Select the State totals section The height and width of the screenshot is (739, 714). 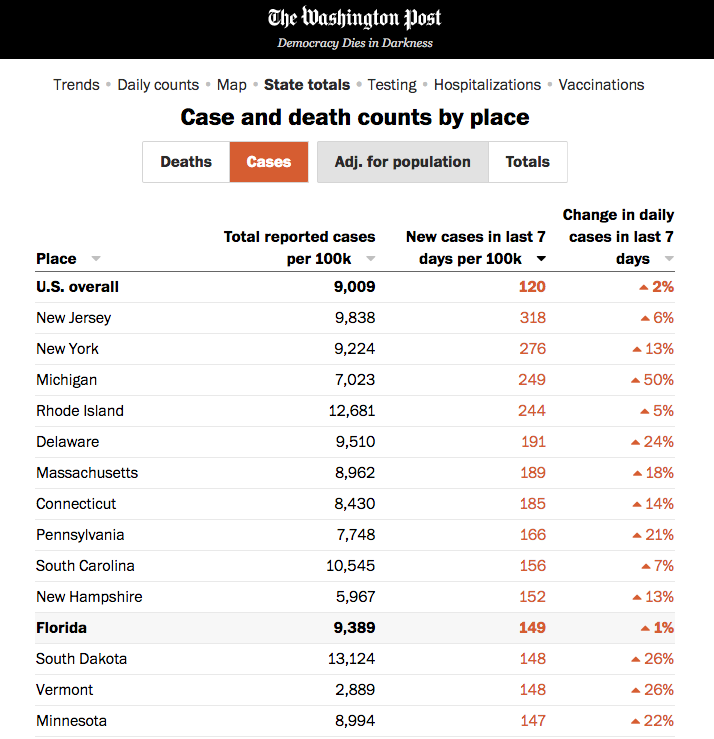pos(307,85)
